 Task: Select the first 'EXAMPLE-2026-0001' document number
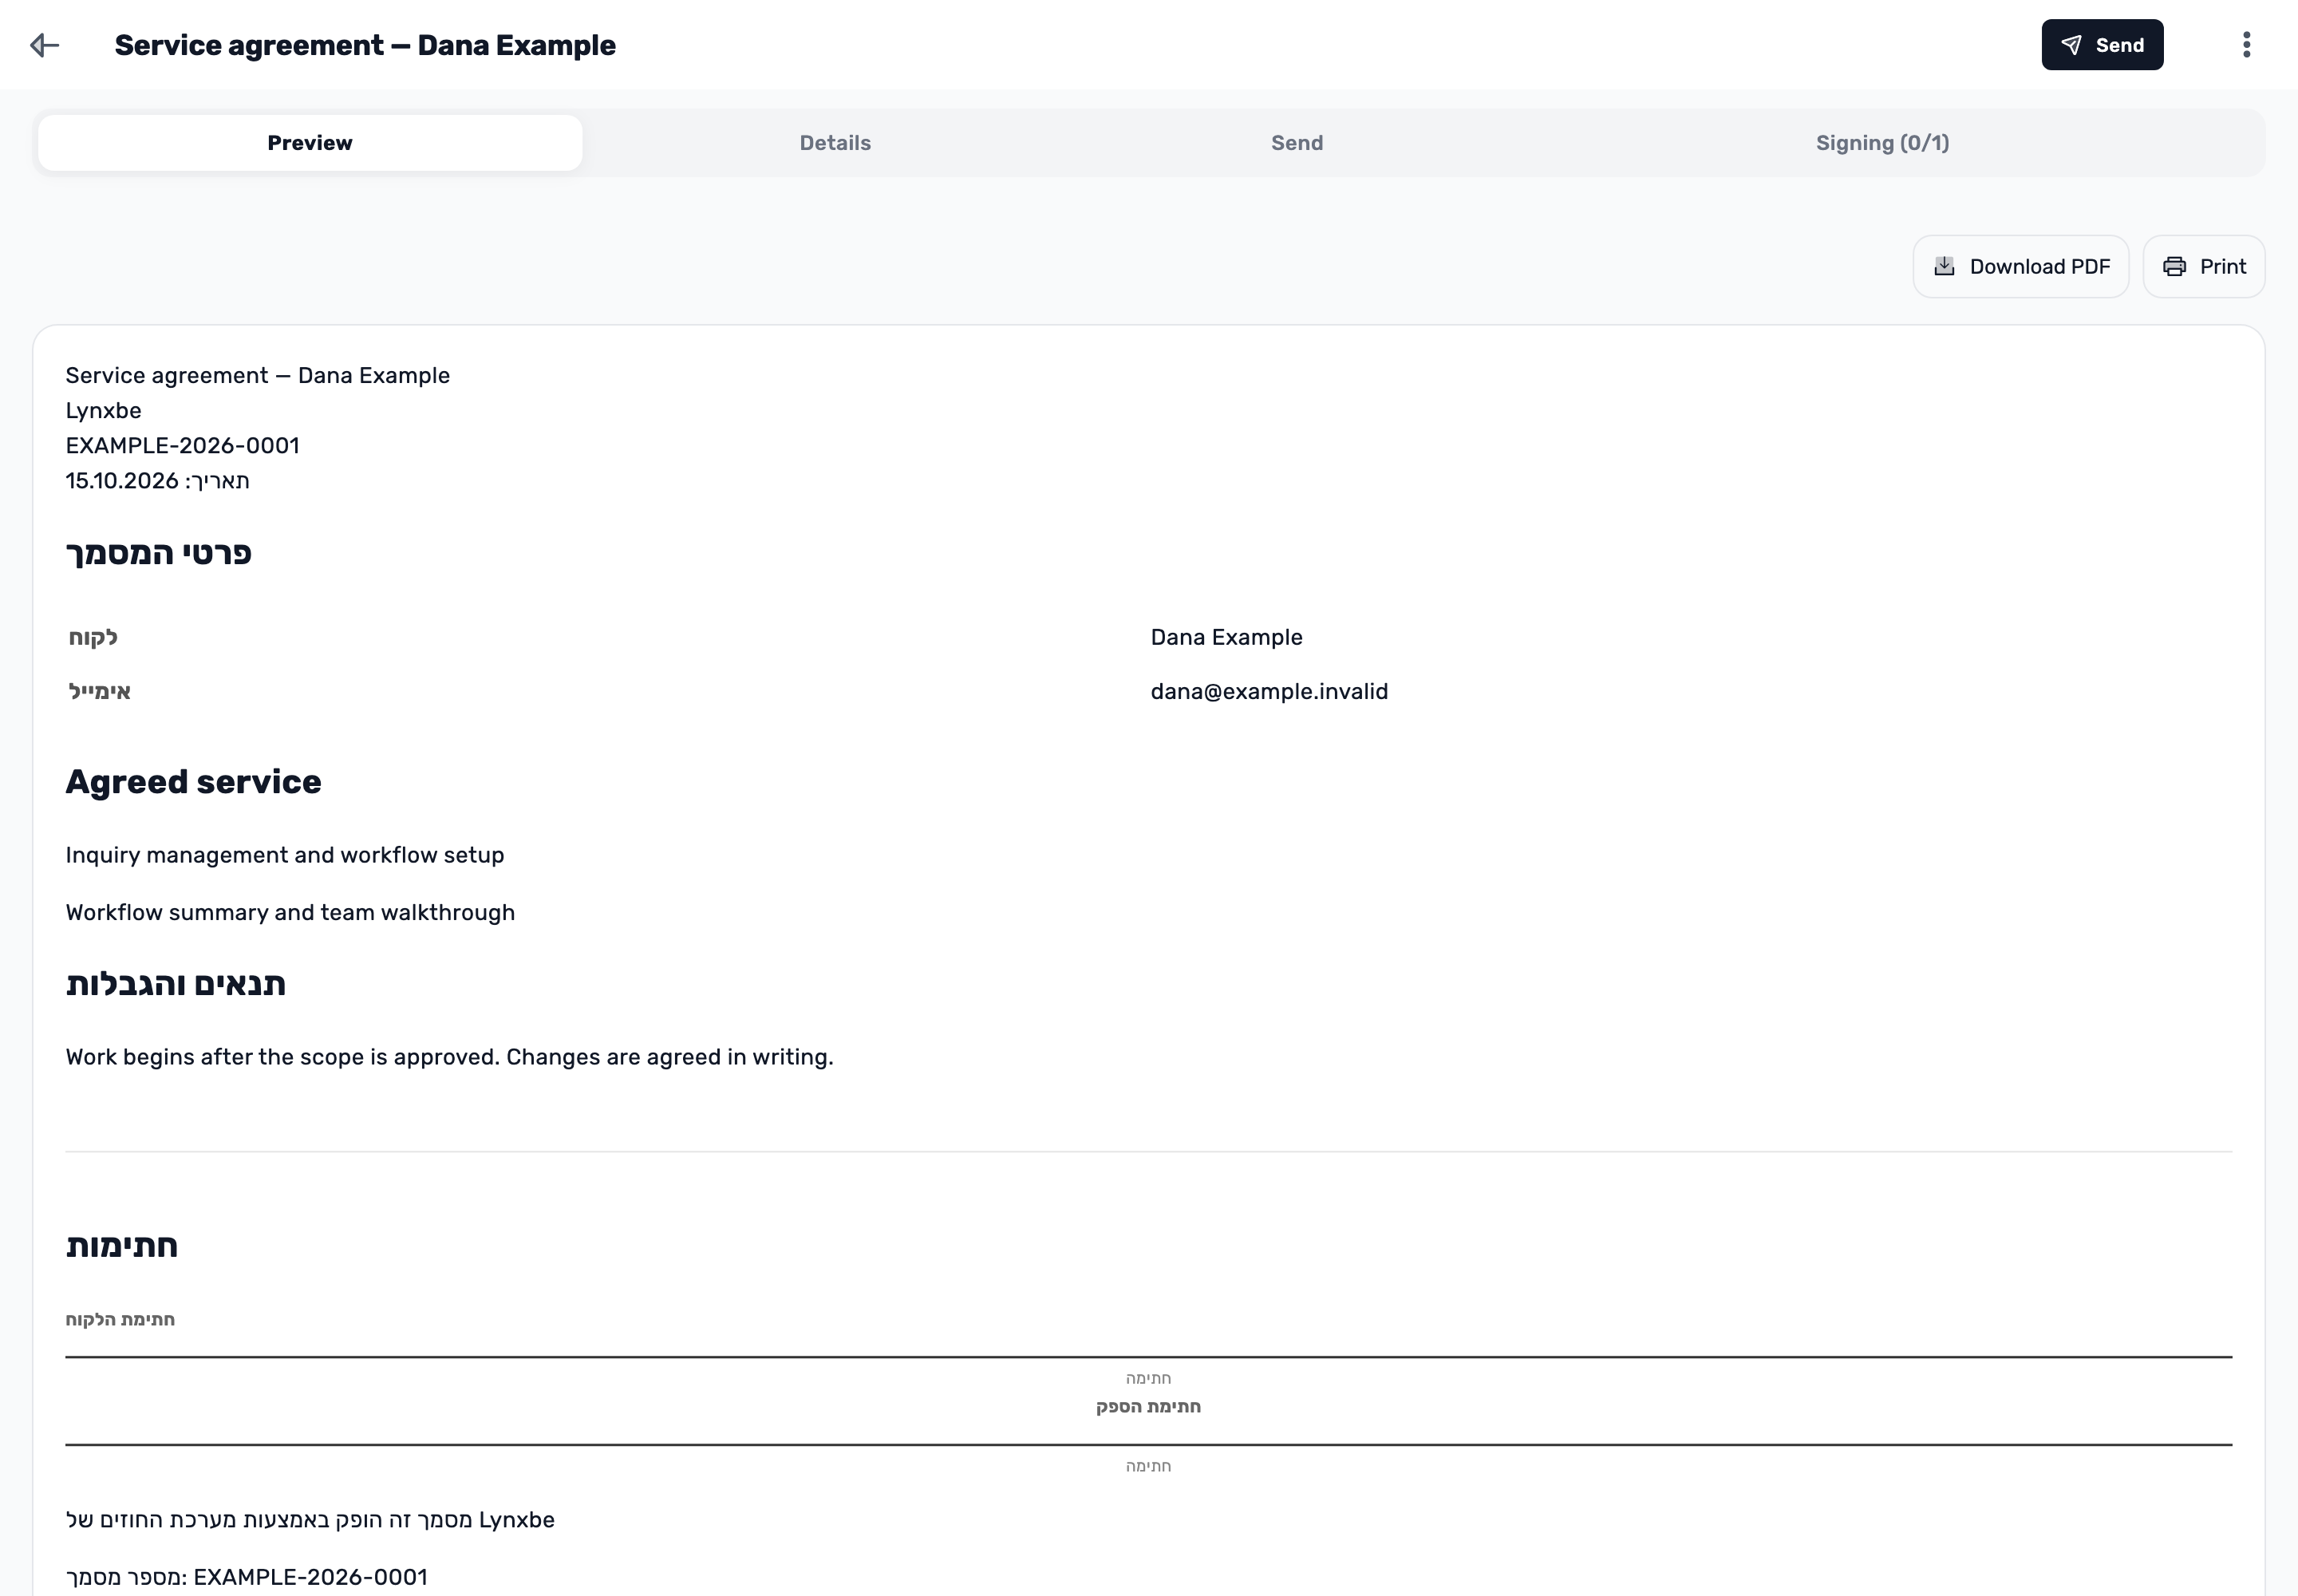183,446
